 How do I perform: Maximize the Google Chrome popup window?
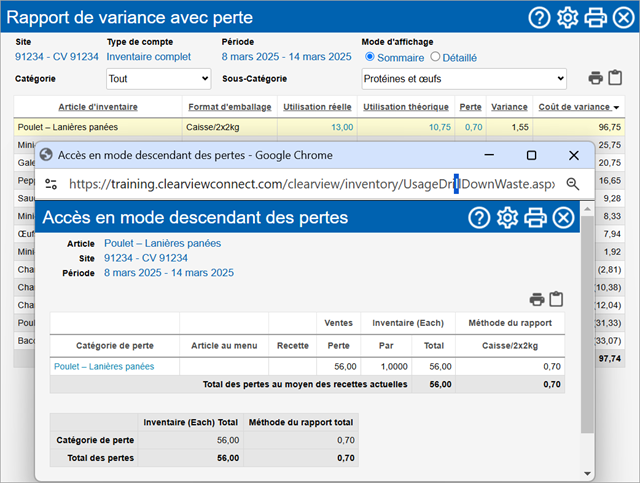click(x=531, y=155)
